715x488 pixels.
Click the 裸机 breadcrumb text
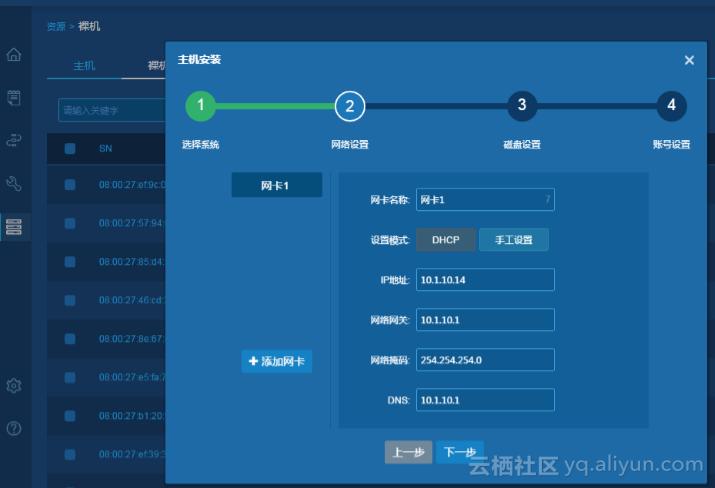coord(89,26)
